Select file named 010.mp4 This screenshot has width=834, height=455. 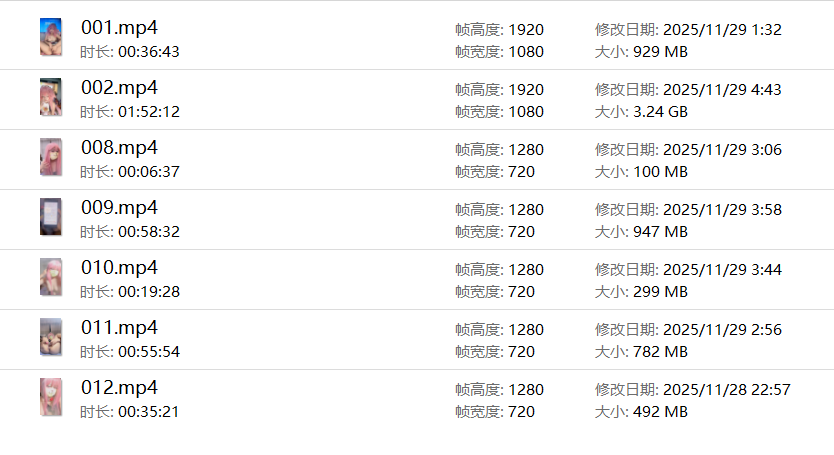[119, 268]
